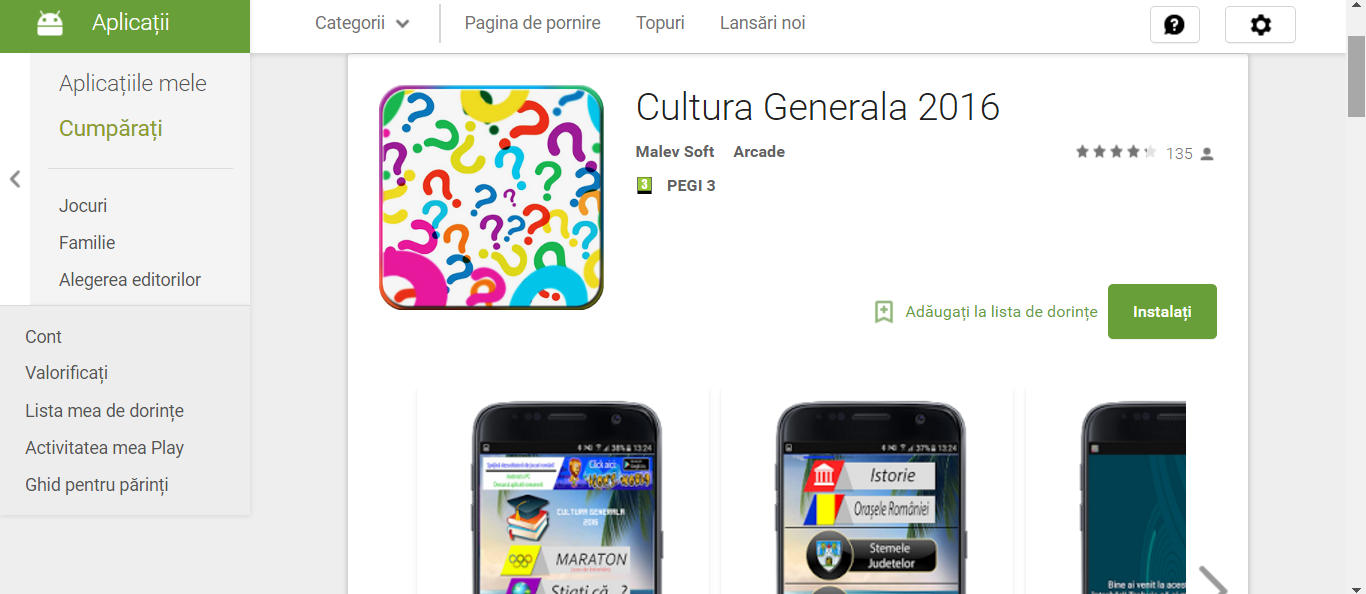Open the Cultura Generala app icon
The width and height of the screenshot is (1366, 594).
pyautogui.click(x=491, y=197)
